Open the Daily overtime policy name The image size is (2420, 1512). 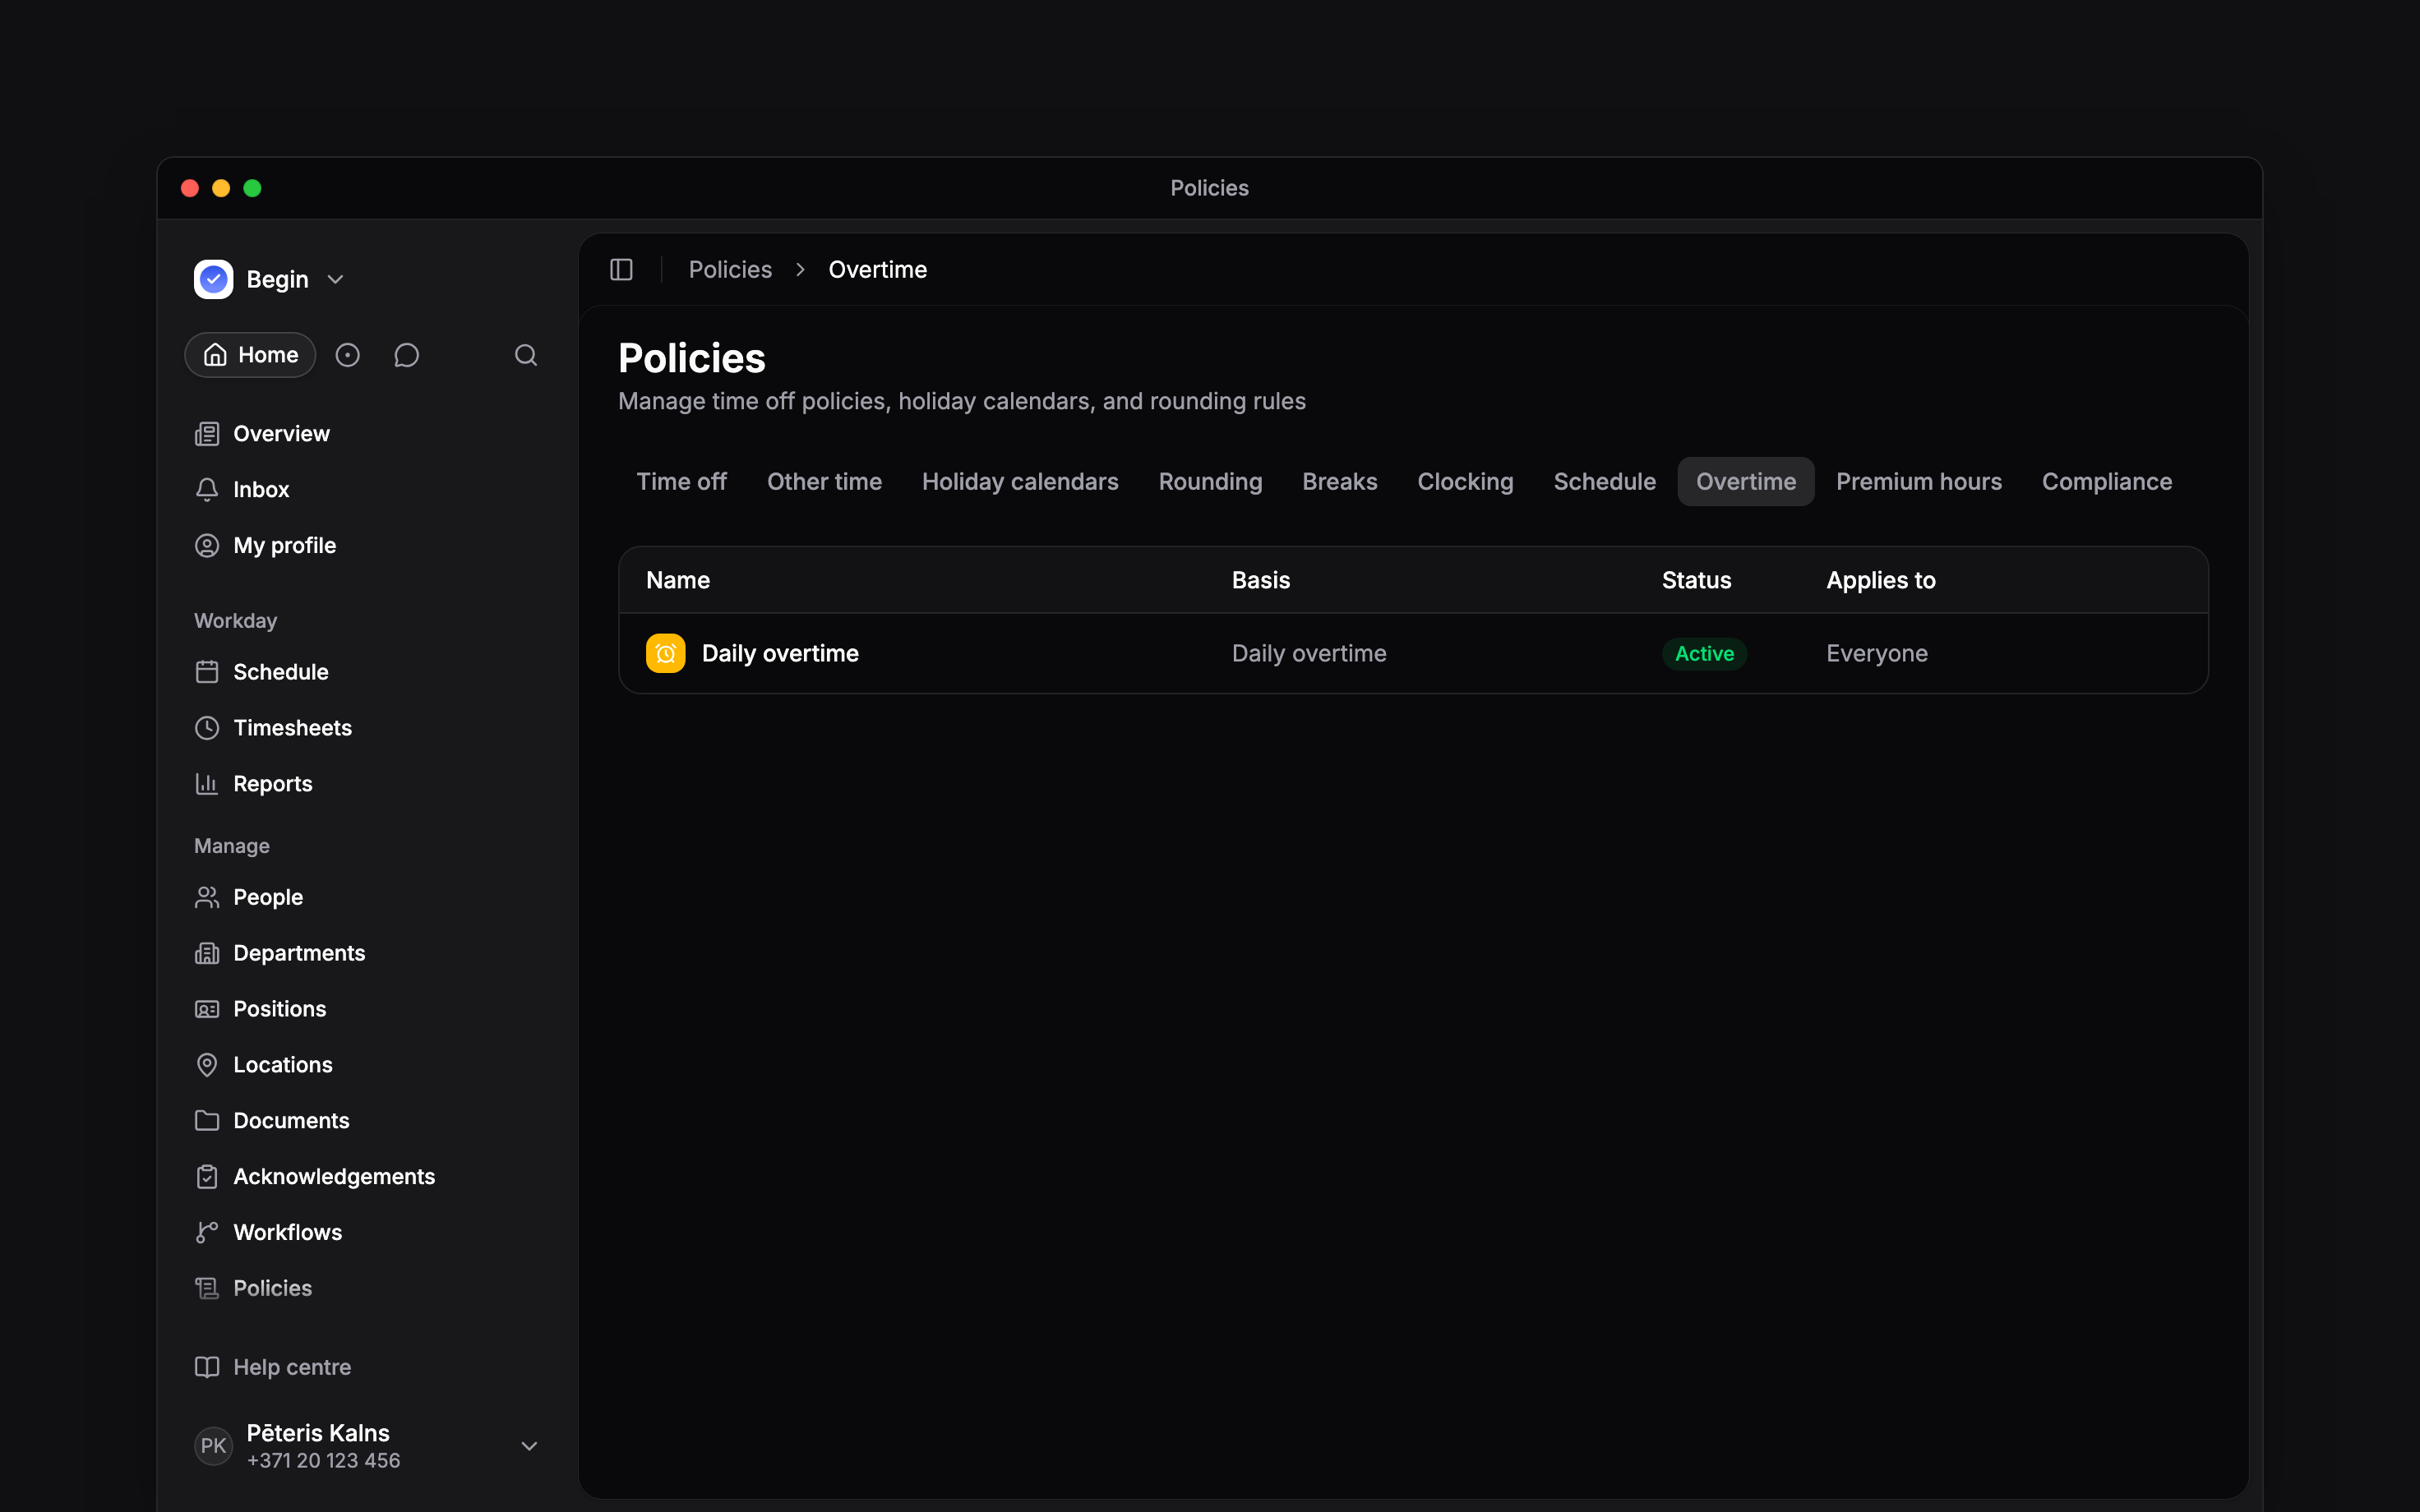pos(780,654)
